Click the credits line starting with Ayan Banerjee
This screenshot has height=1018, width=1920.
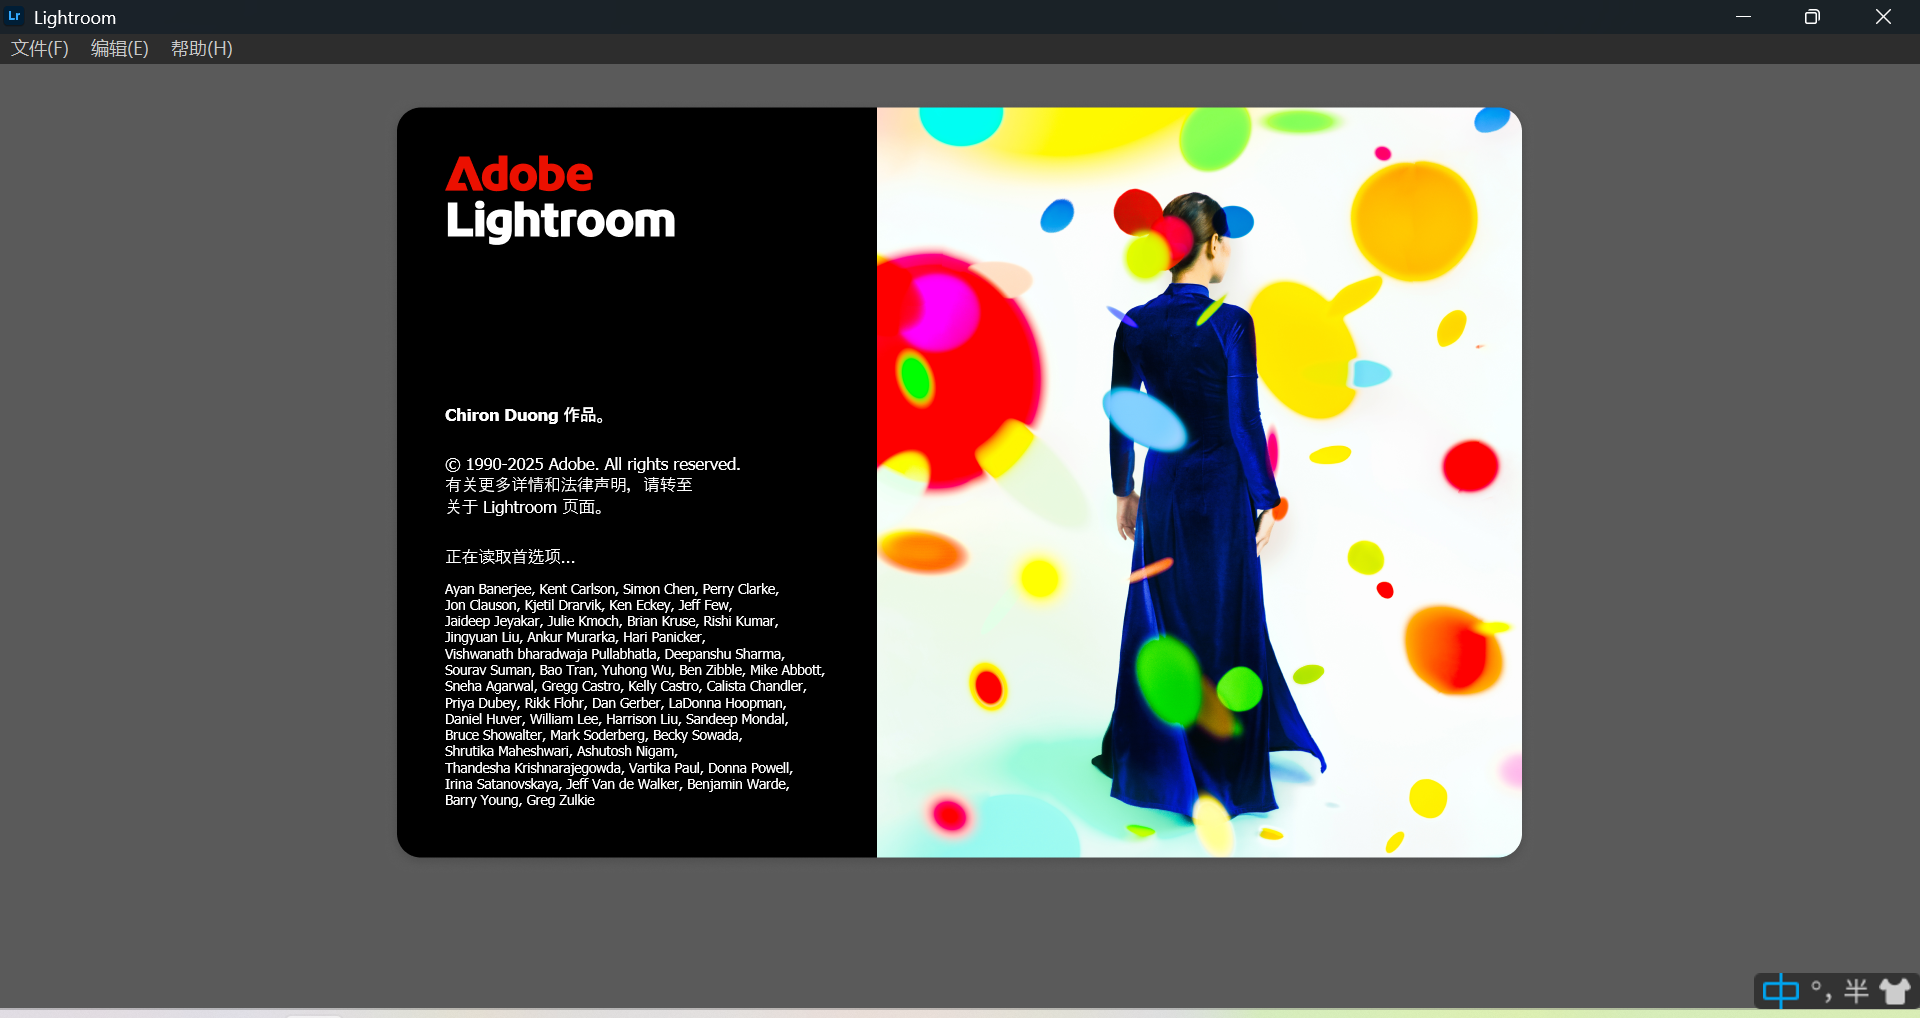[x=612, y=589]
